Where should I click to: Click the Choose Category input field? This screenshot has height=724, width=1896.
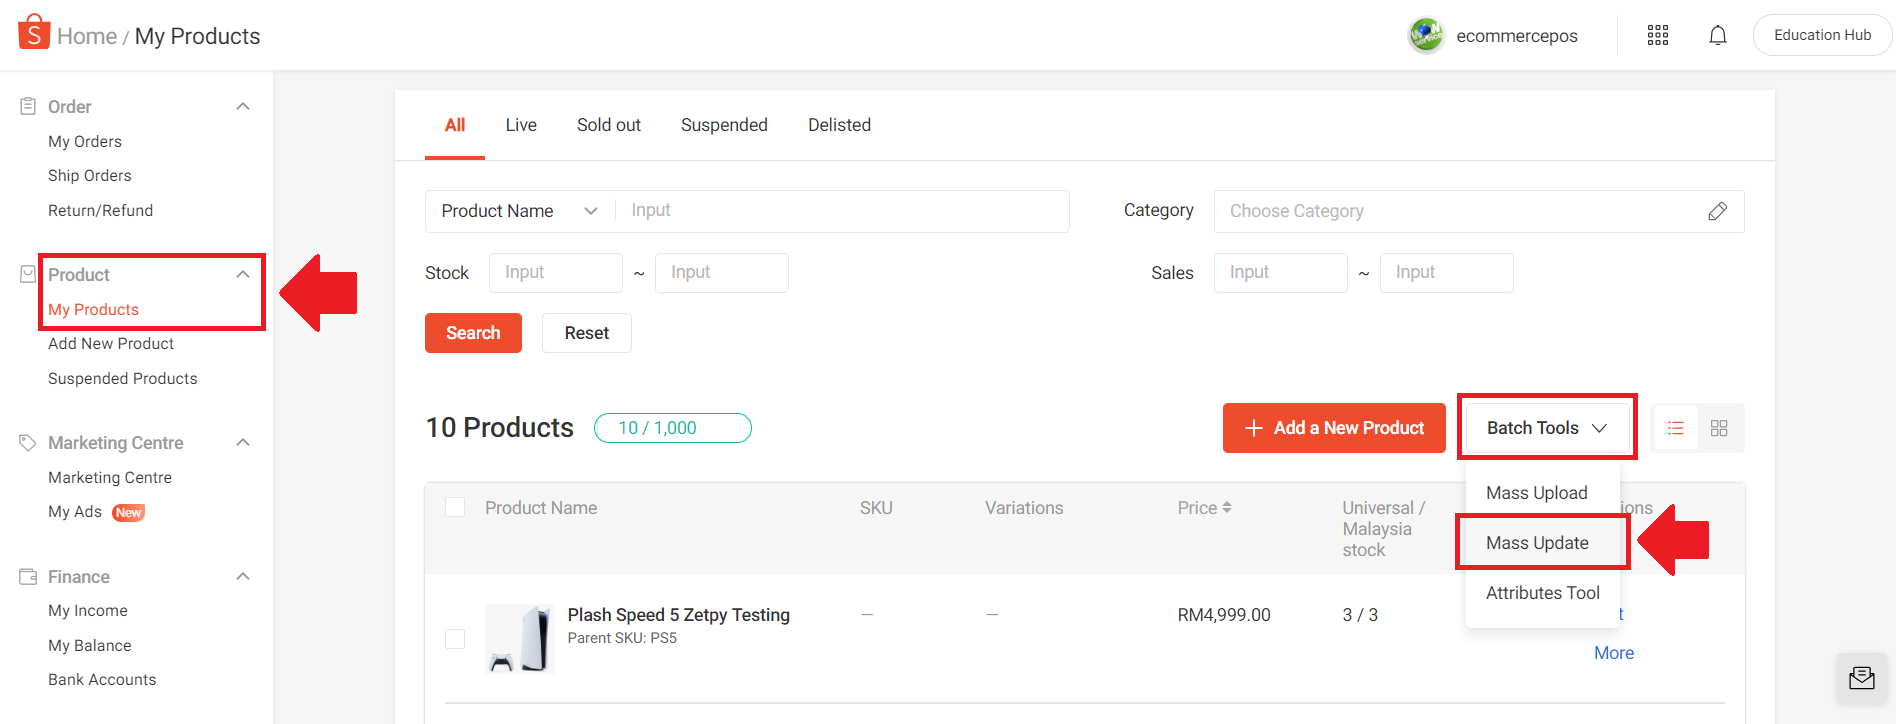(x=1460, y=211)
